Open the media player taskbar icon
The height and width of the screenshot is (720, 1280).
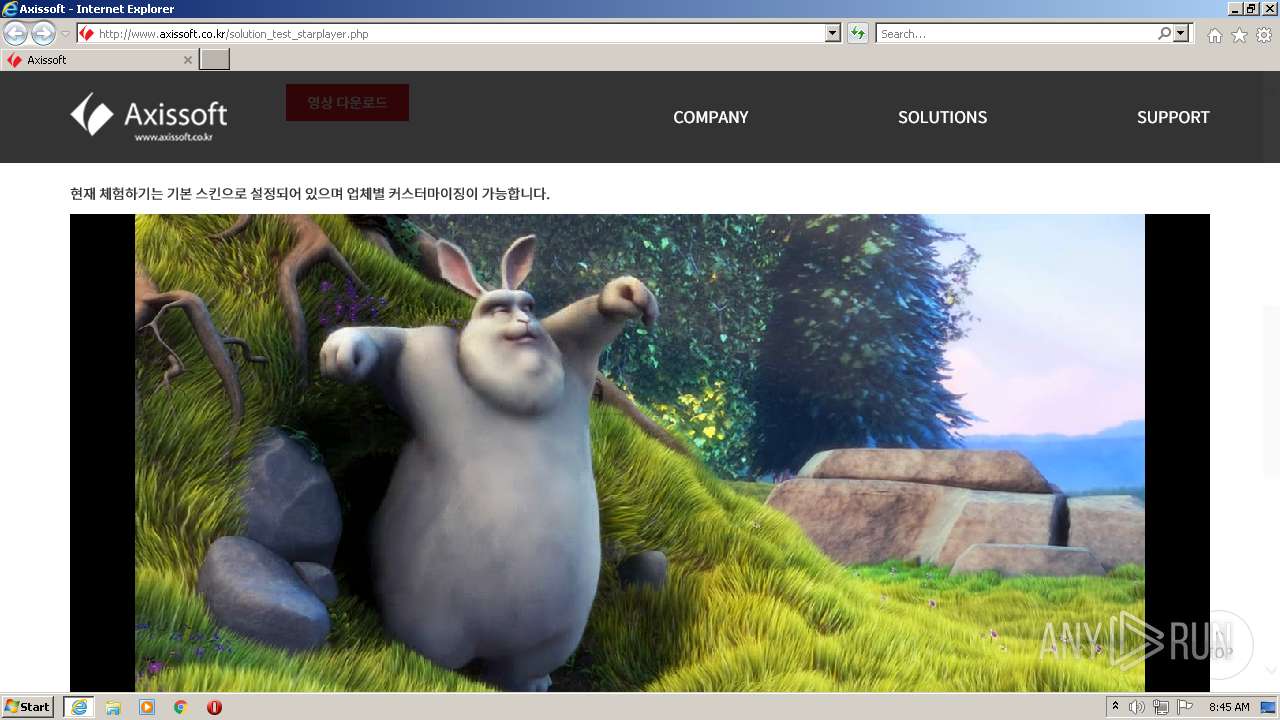click(147, 707)
